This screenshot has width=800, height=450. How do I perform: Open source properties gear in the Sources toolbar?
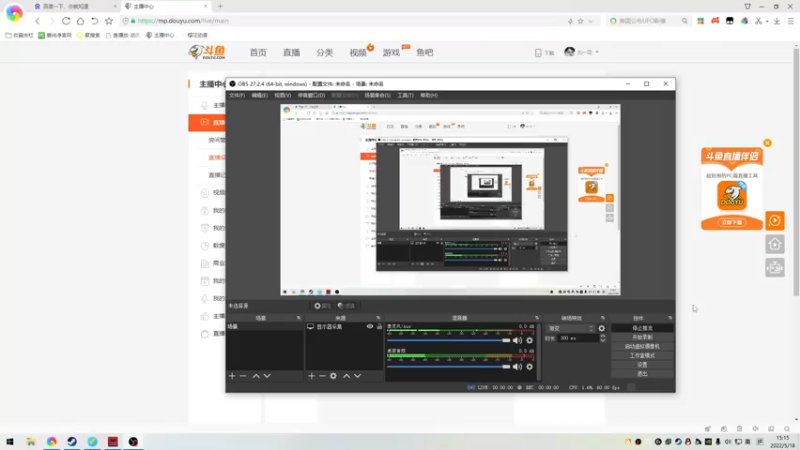(333, 376)
